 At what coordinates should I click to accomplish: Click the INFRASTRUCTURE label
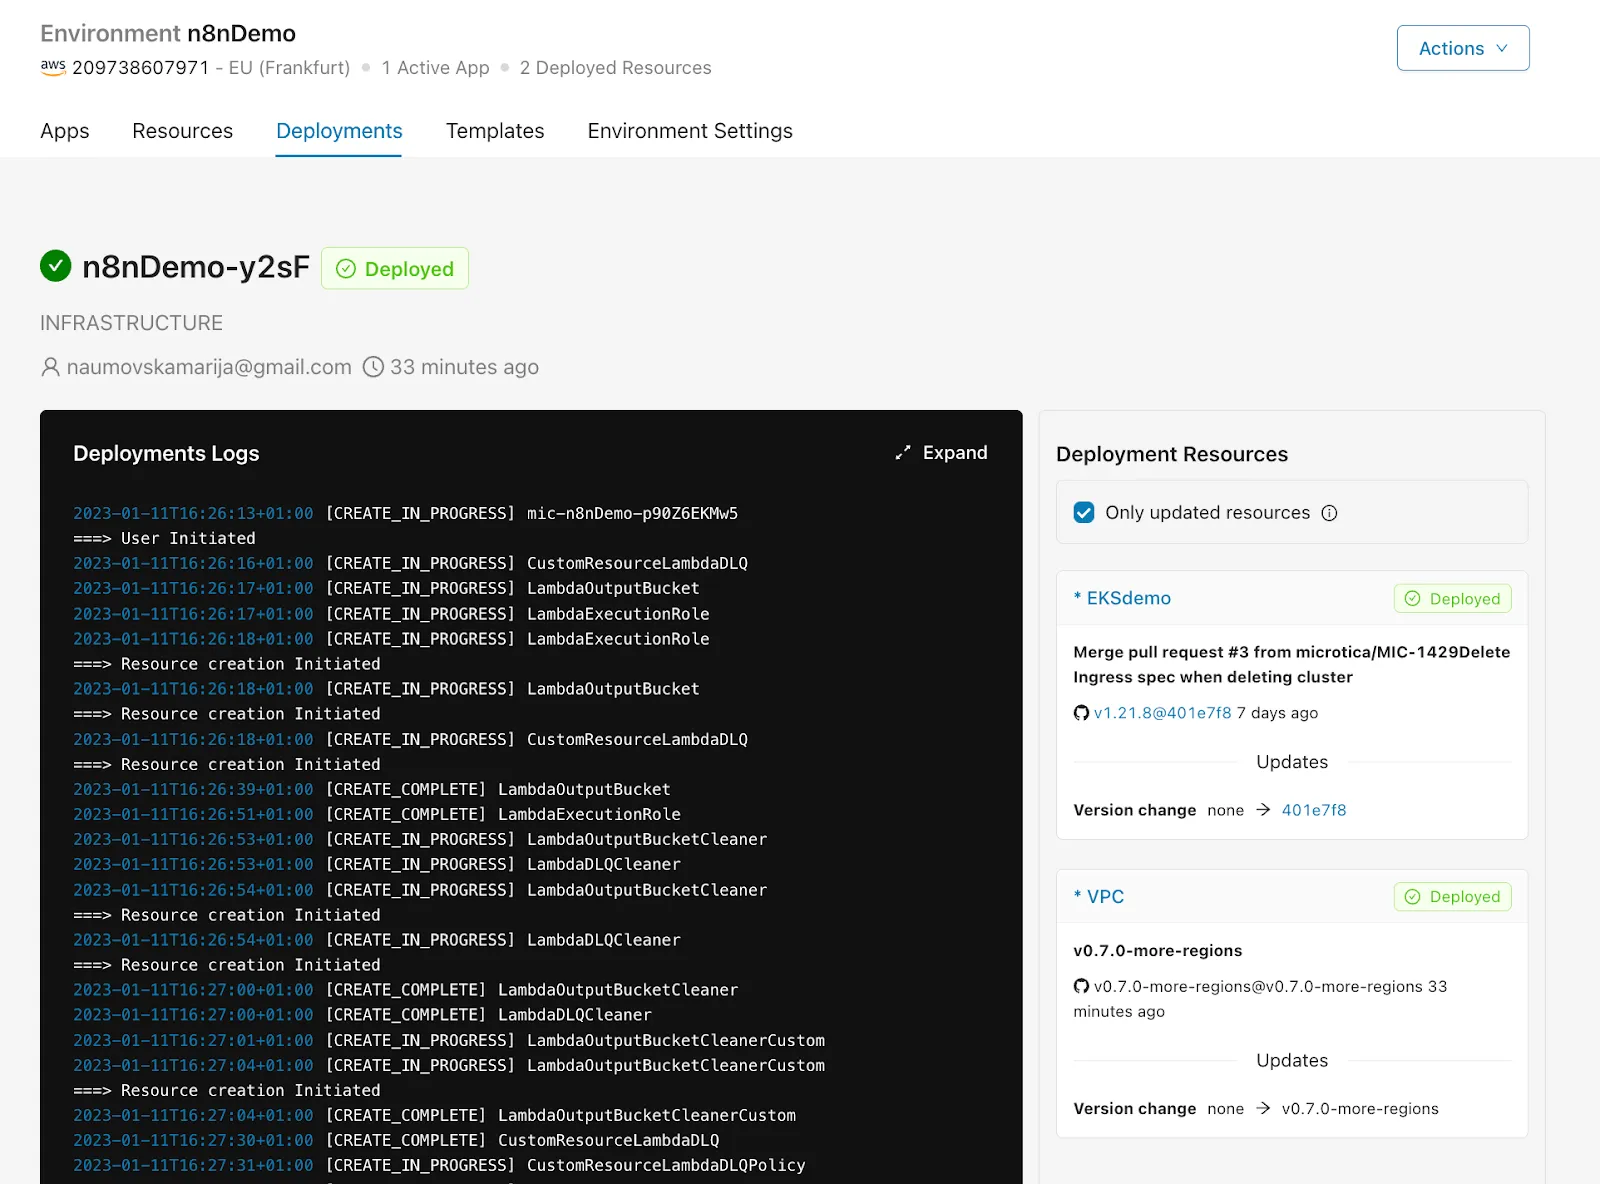coord(131,323)
